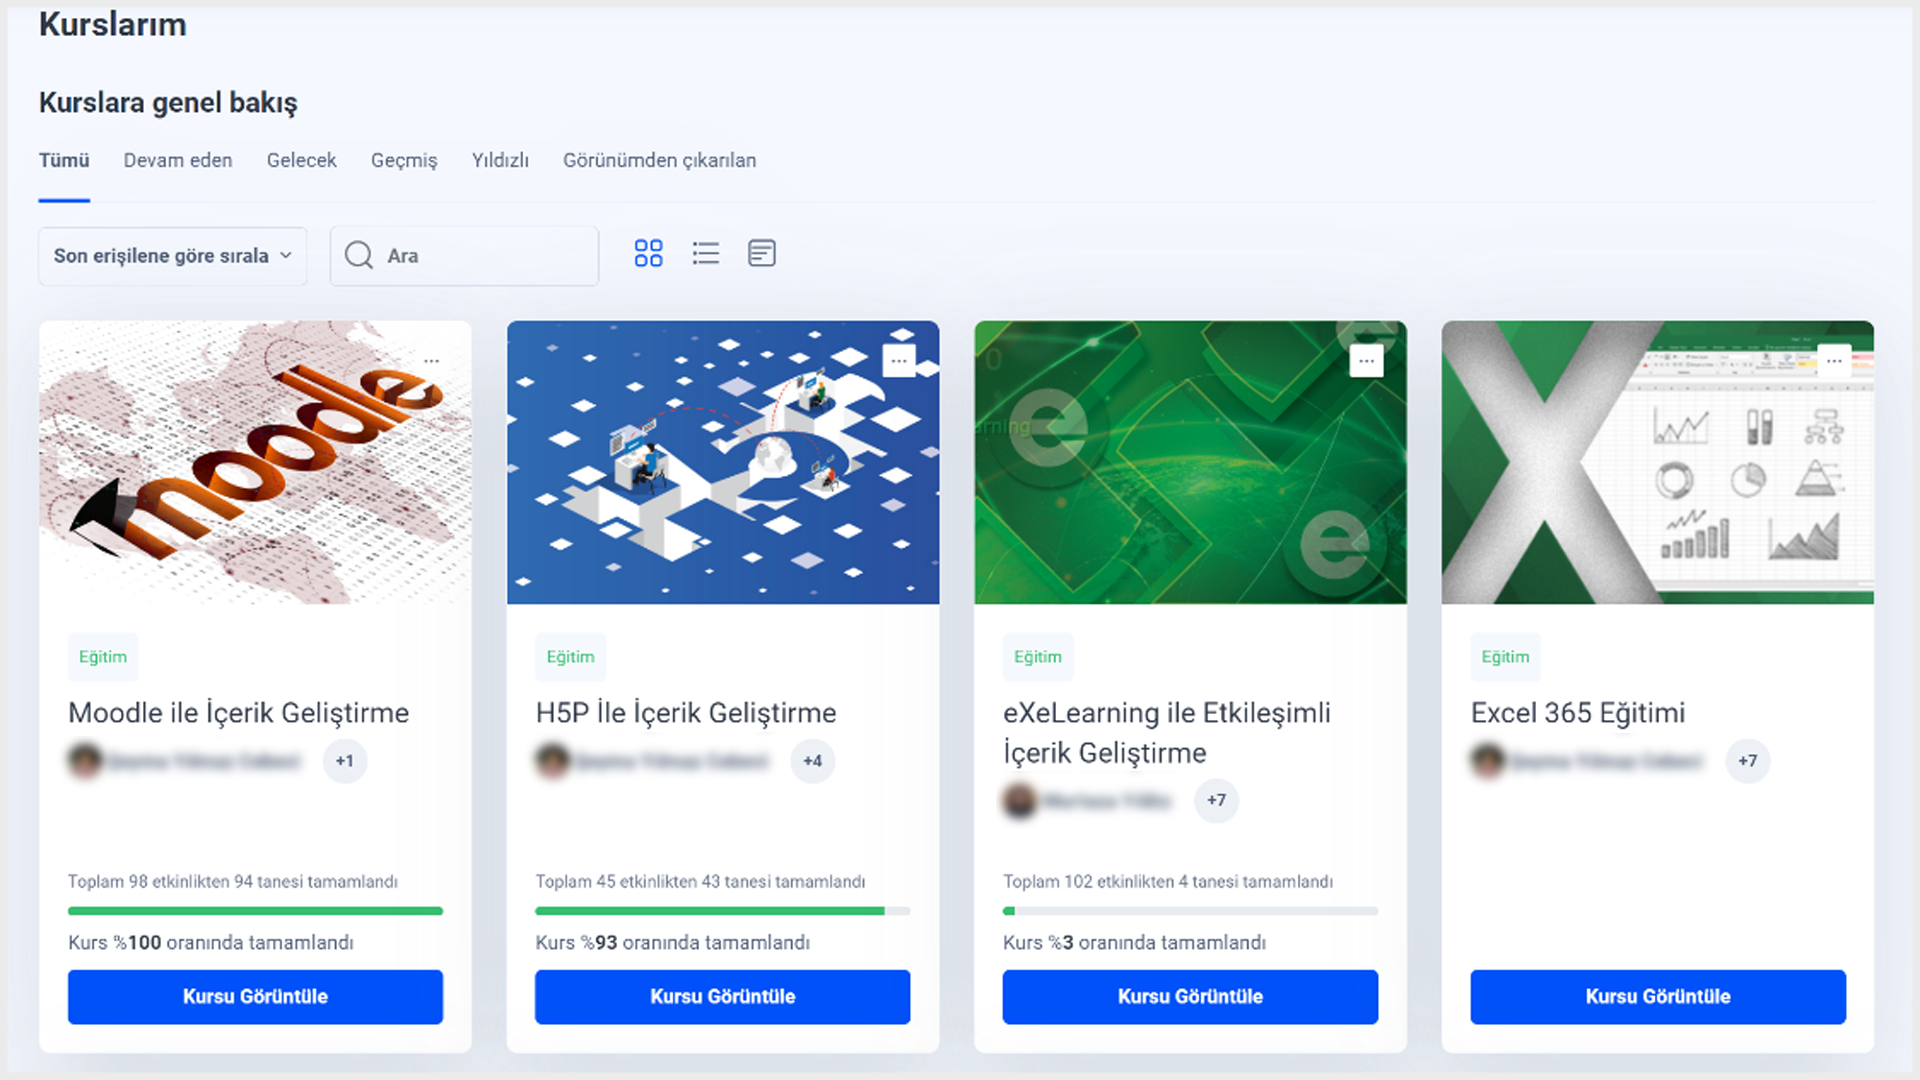Select the 'Devam eden' tab
This screenshot has height=1080, width=1920.
click(x=178, y=161)
